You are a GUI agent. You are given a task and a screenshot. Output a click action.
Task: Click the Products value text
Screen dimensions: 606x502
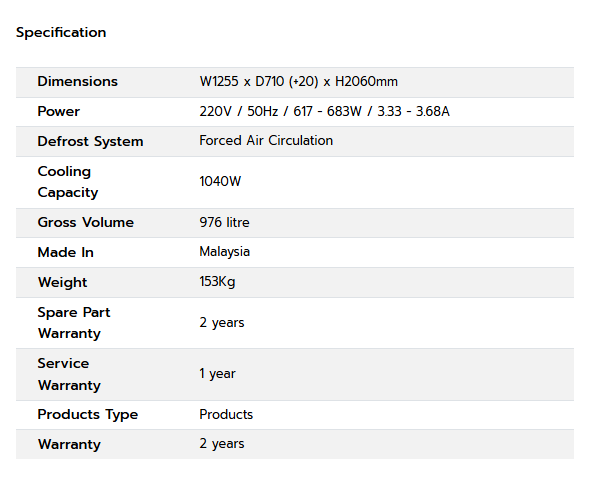click(x=226, y=415)
